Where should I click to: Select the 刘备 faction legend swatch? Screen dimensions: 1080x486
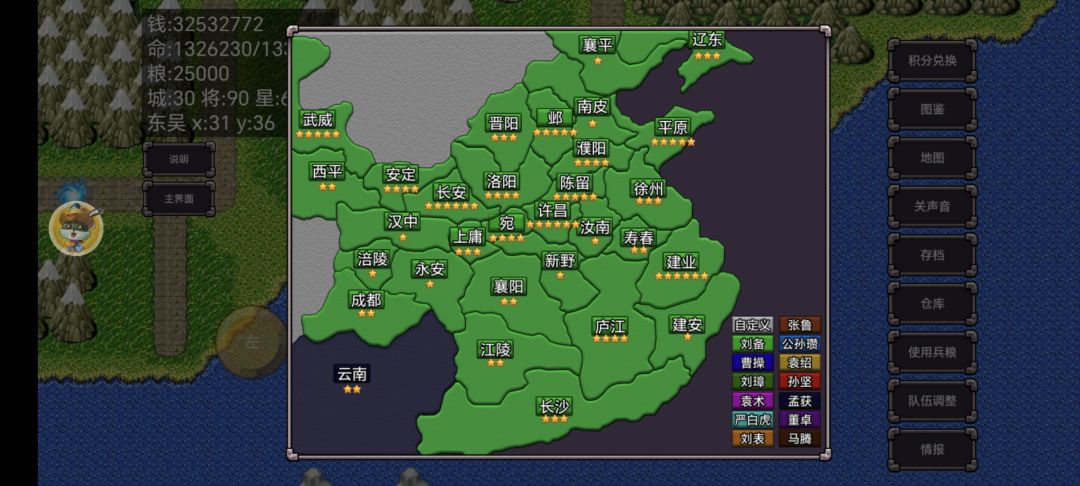(752, 344)
